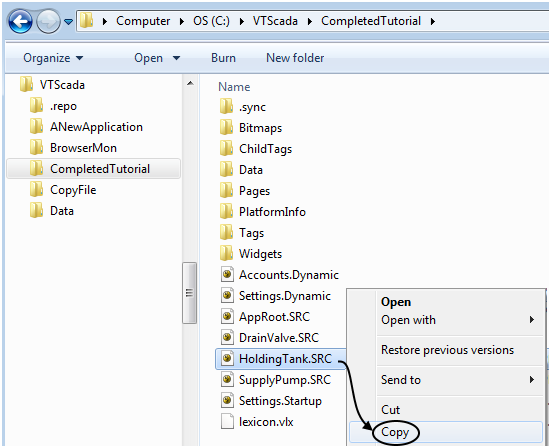Expand the Open button dropdown arrow

[x=176, y=58]
